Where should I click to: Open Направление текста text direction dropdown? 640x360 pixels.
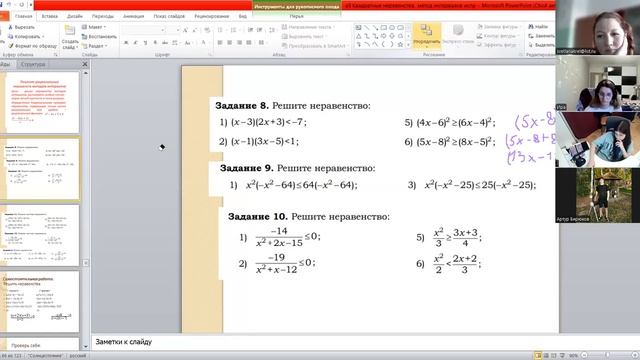(308, 27)
